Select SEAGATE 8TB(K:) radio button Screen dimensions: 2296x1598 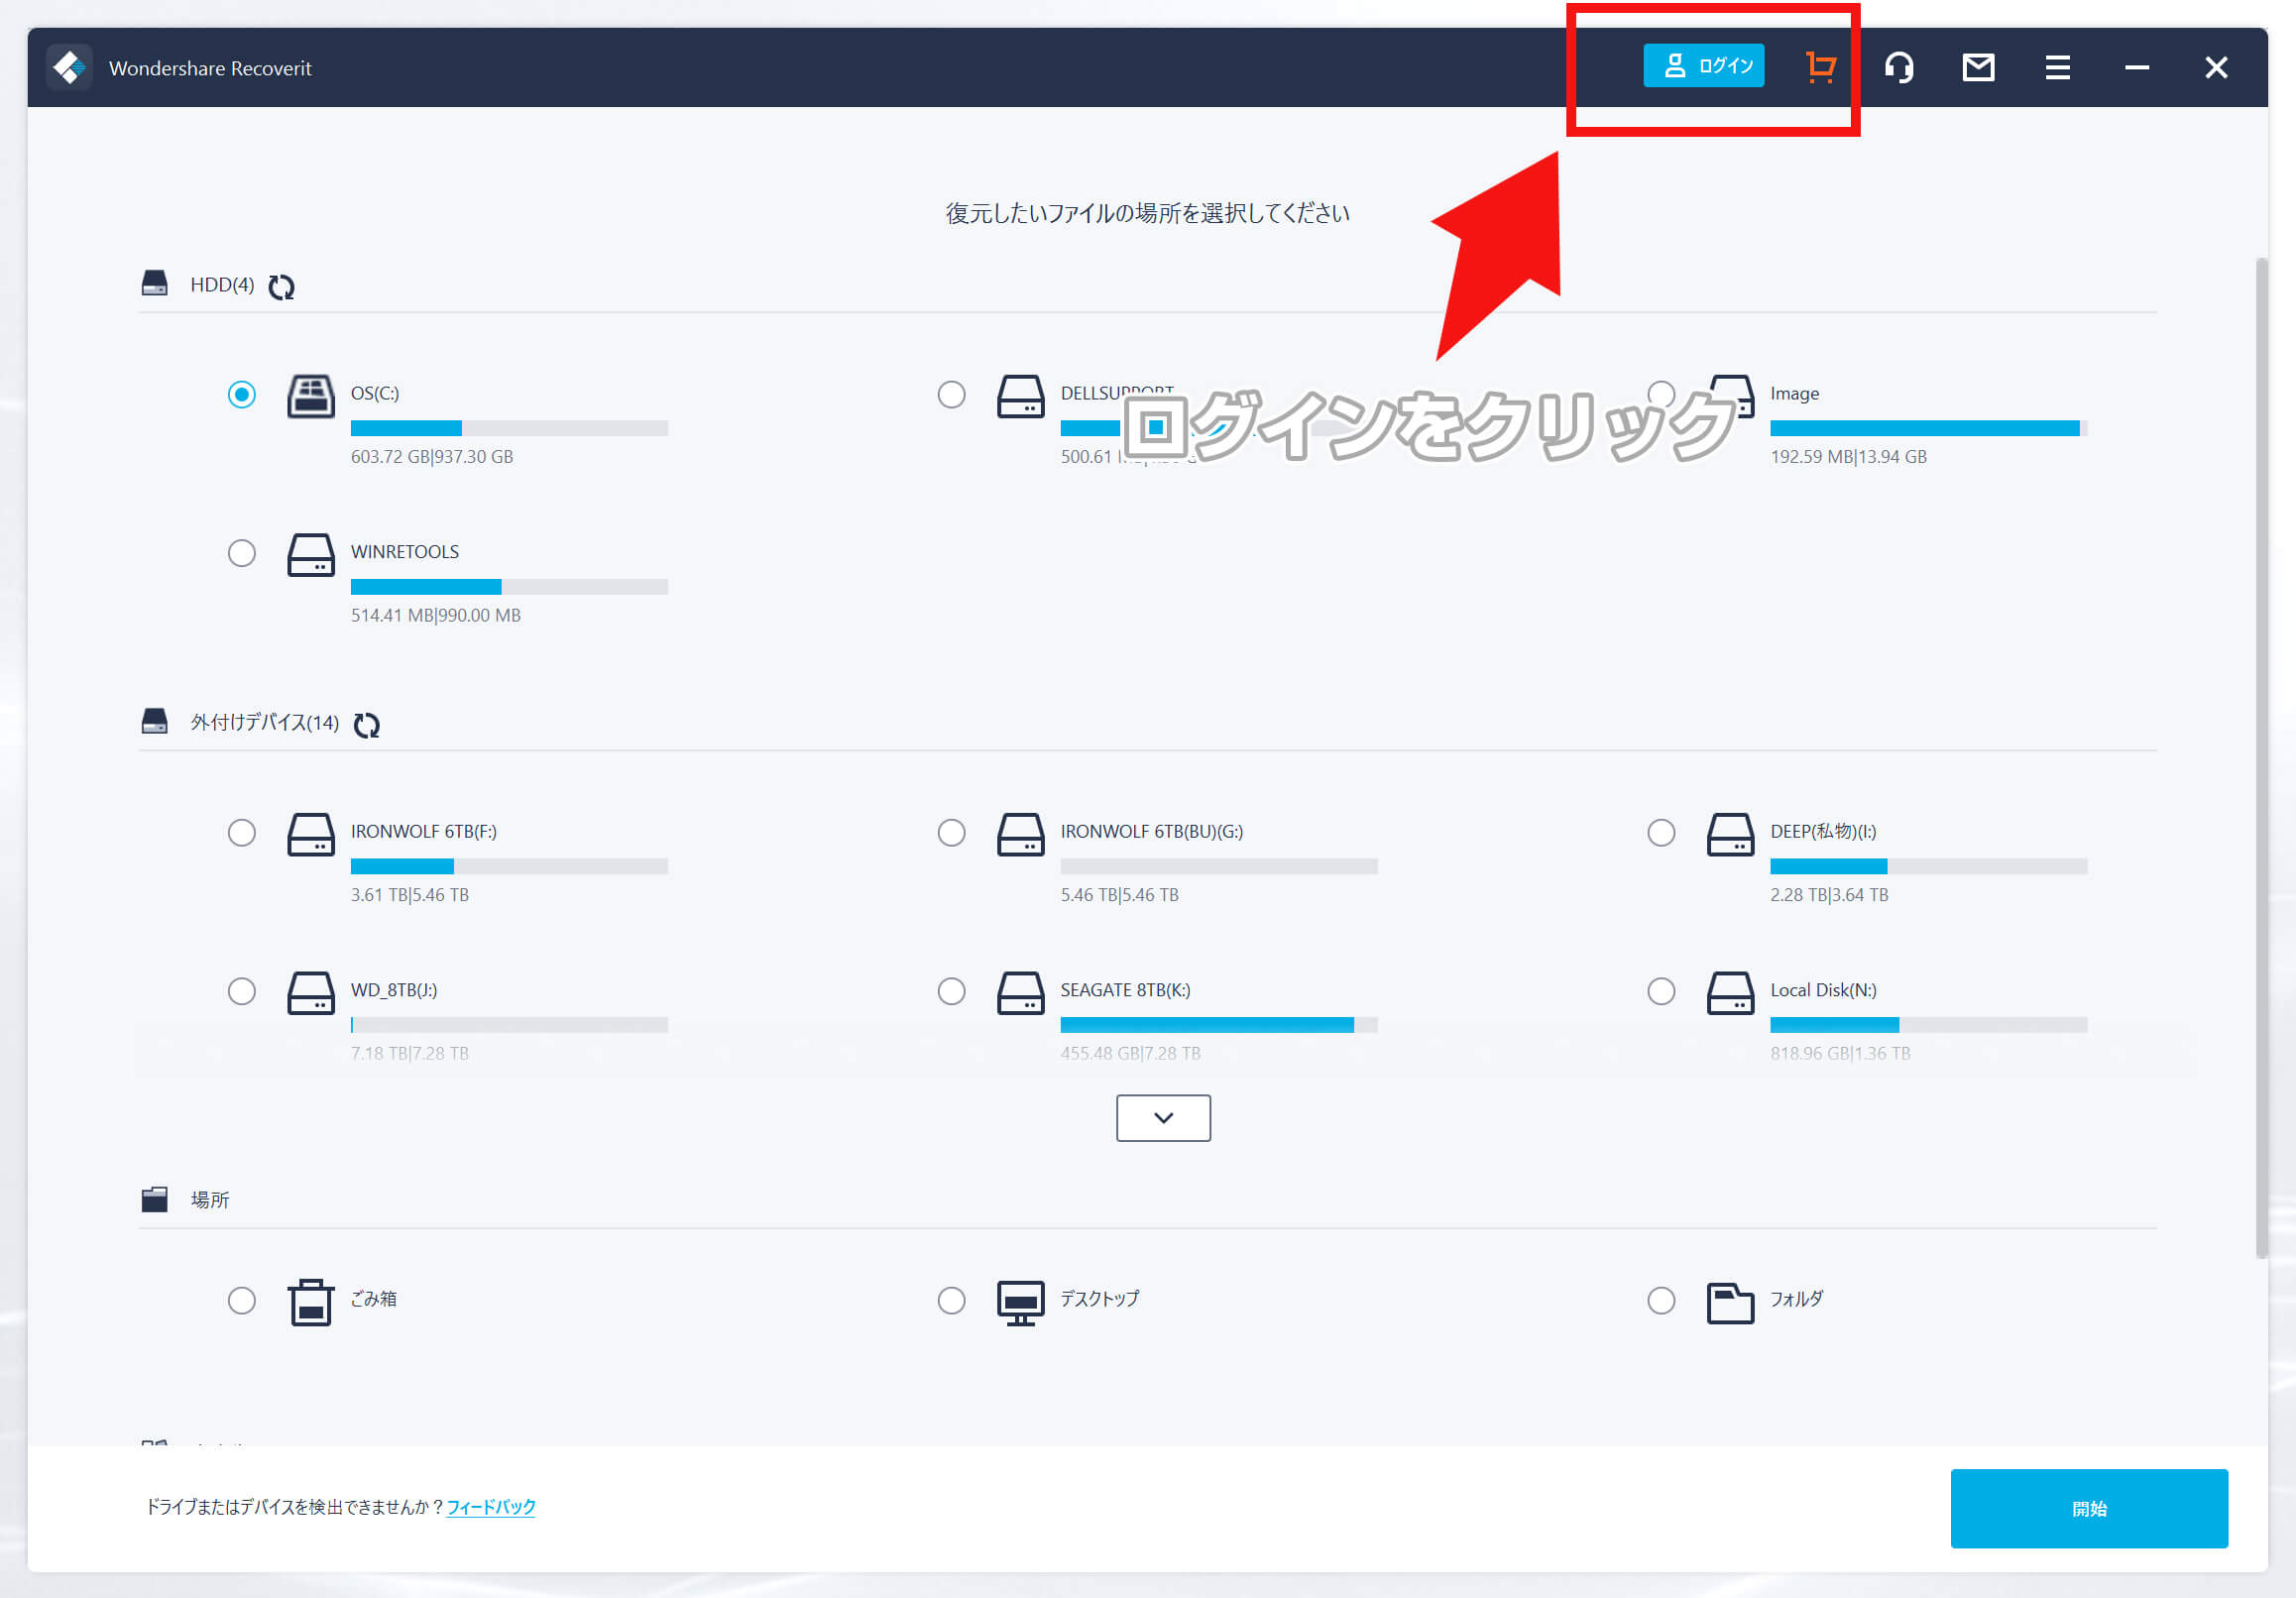pyautogui.click(x=951, y=992)
